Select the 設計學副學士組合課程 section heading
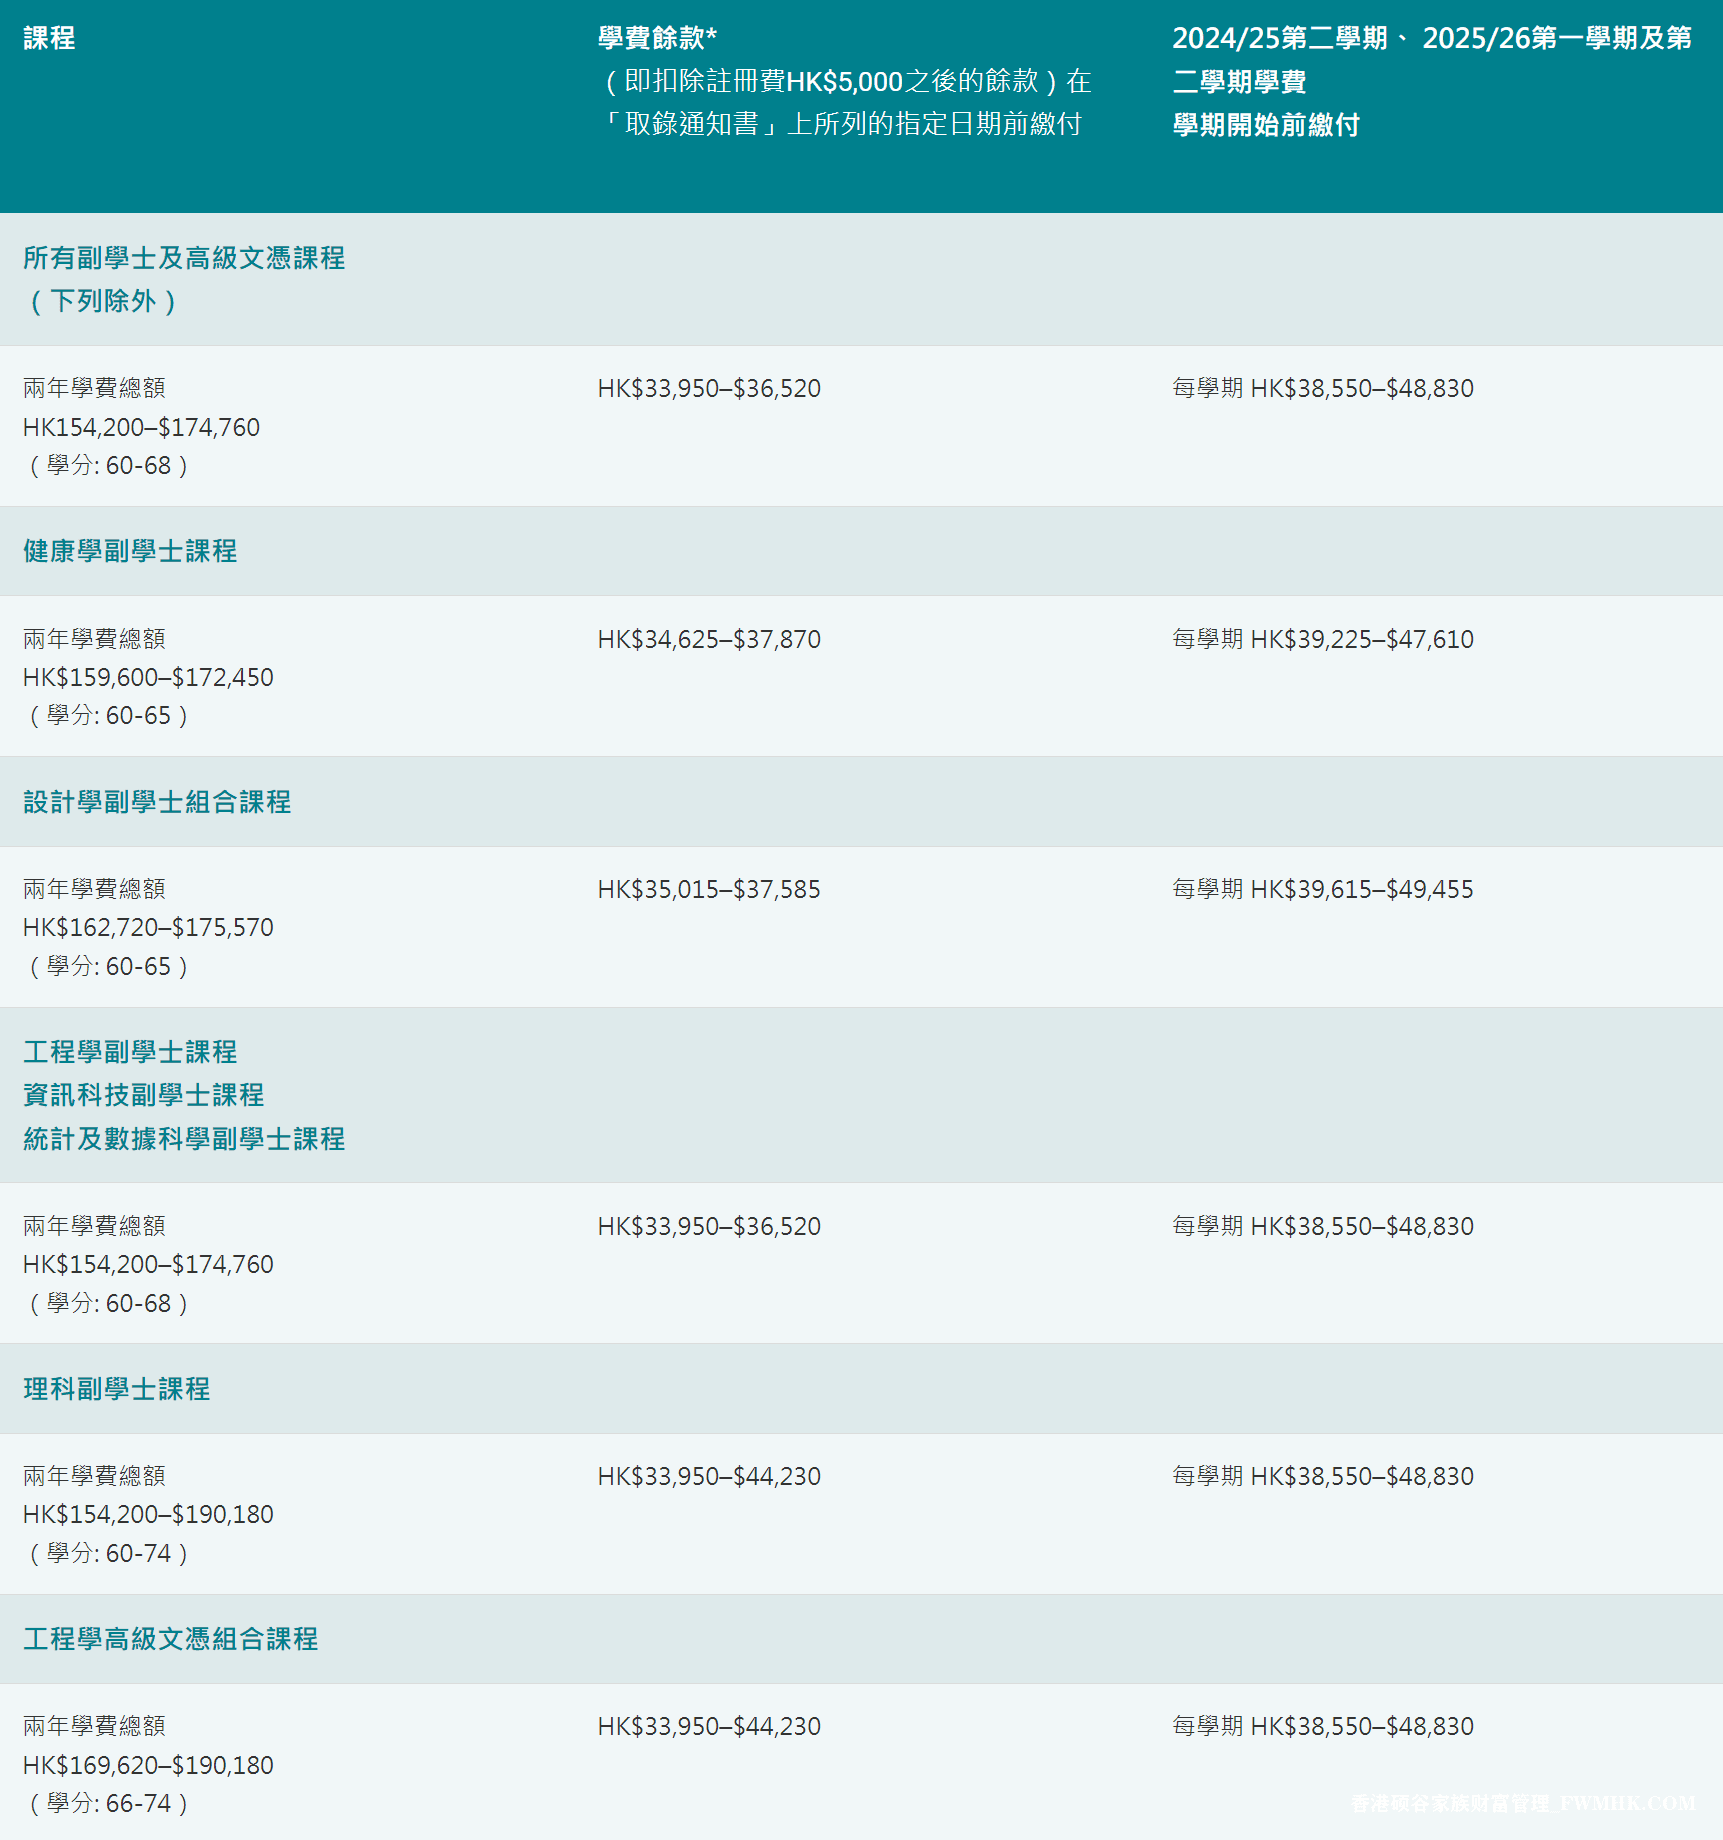This screenshot has height=1840, width=1723. pos(157,802)
